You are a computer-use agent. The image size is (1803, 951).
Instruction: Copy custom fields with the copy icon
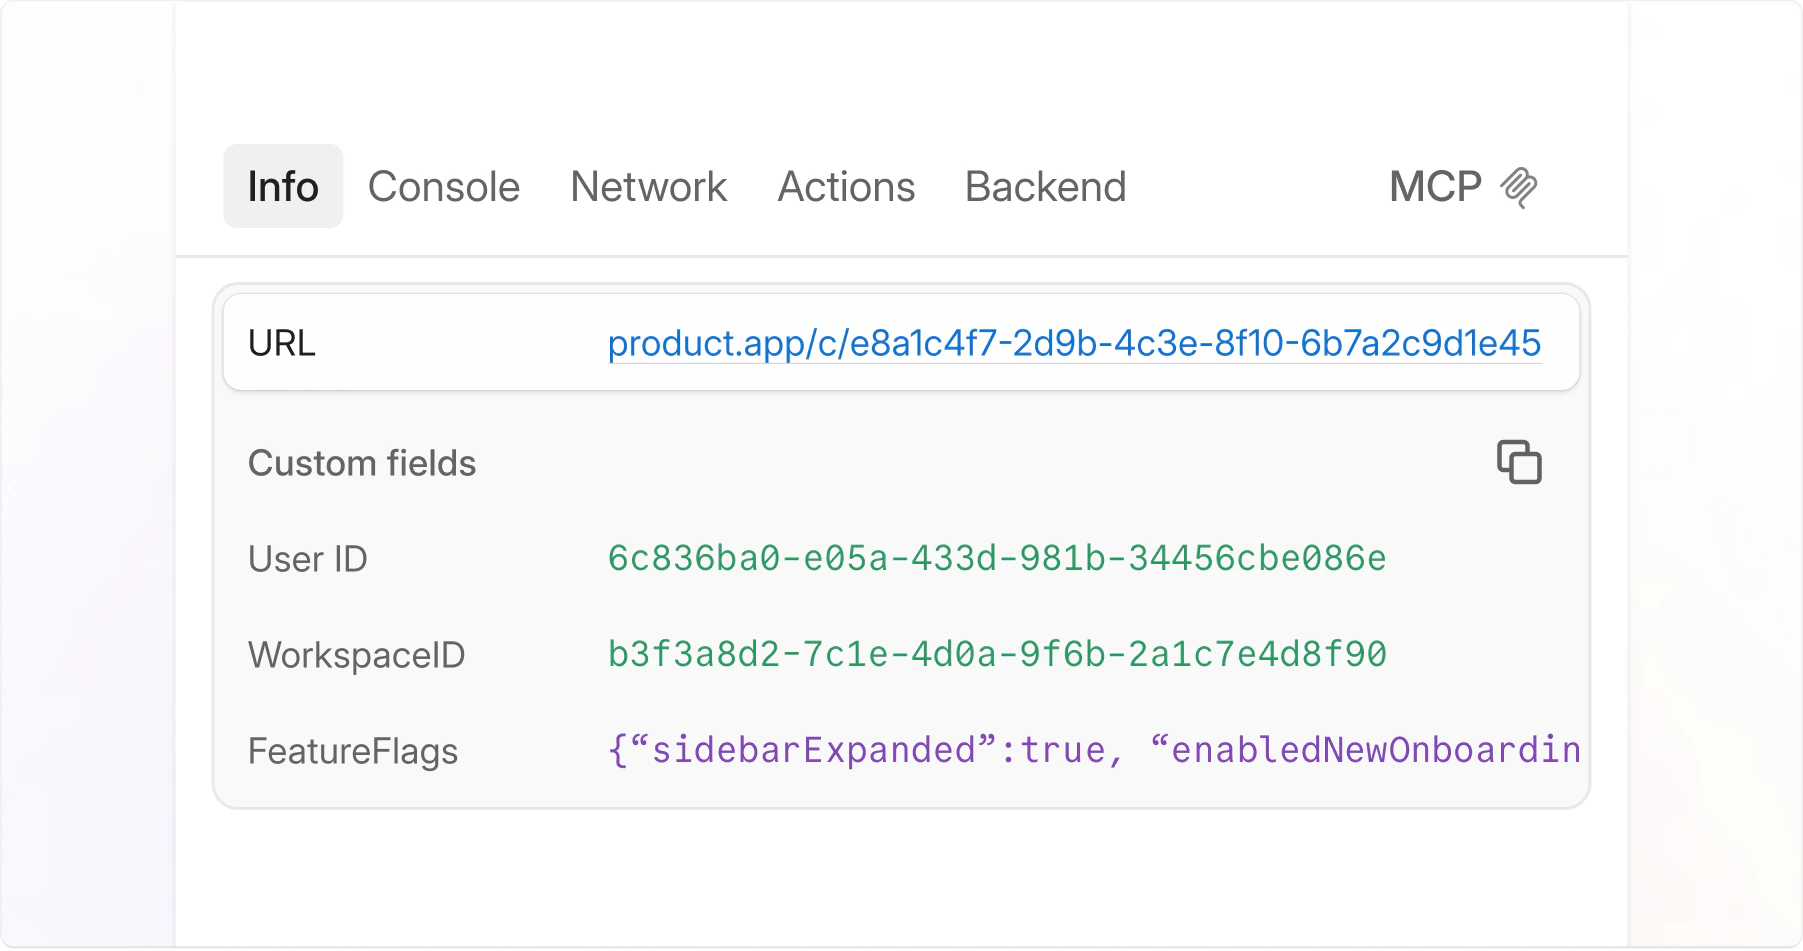coord(1519,462)
